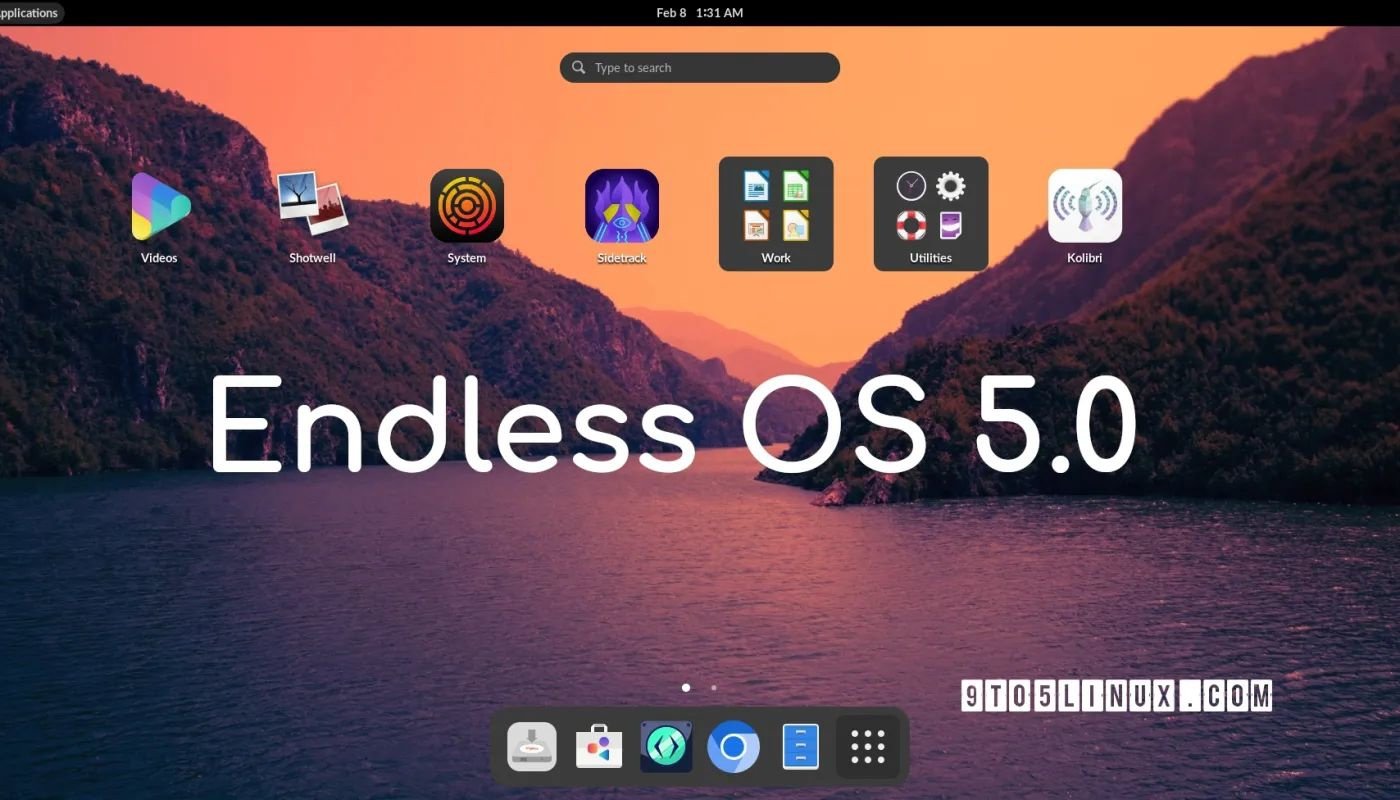Viewport: 1400px width, 800px height.
Task: Open the Work app folder
Action: (x=776, y=213)
